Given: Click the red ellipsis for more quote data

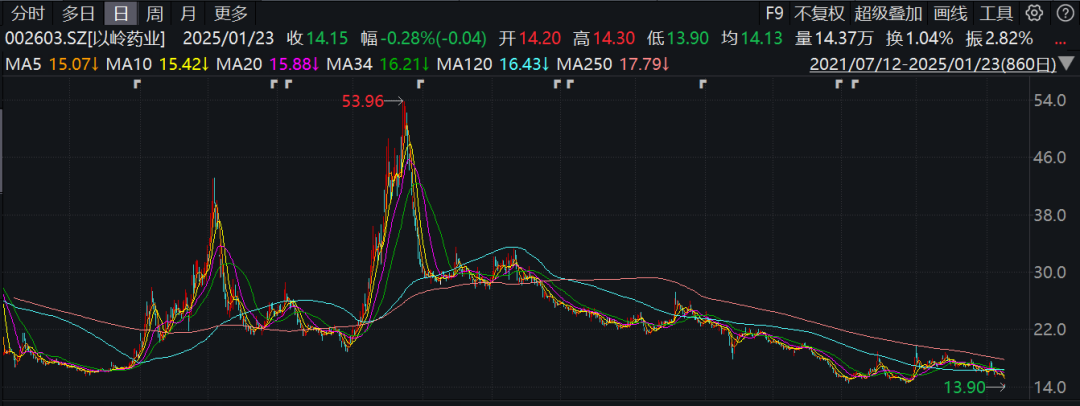Looking at the screenshot, I should [x=1060, y=40].
